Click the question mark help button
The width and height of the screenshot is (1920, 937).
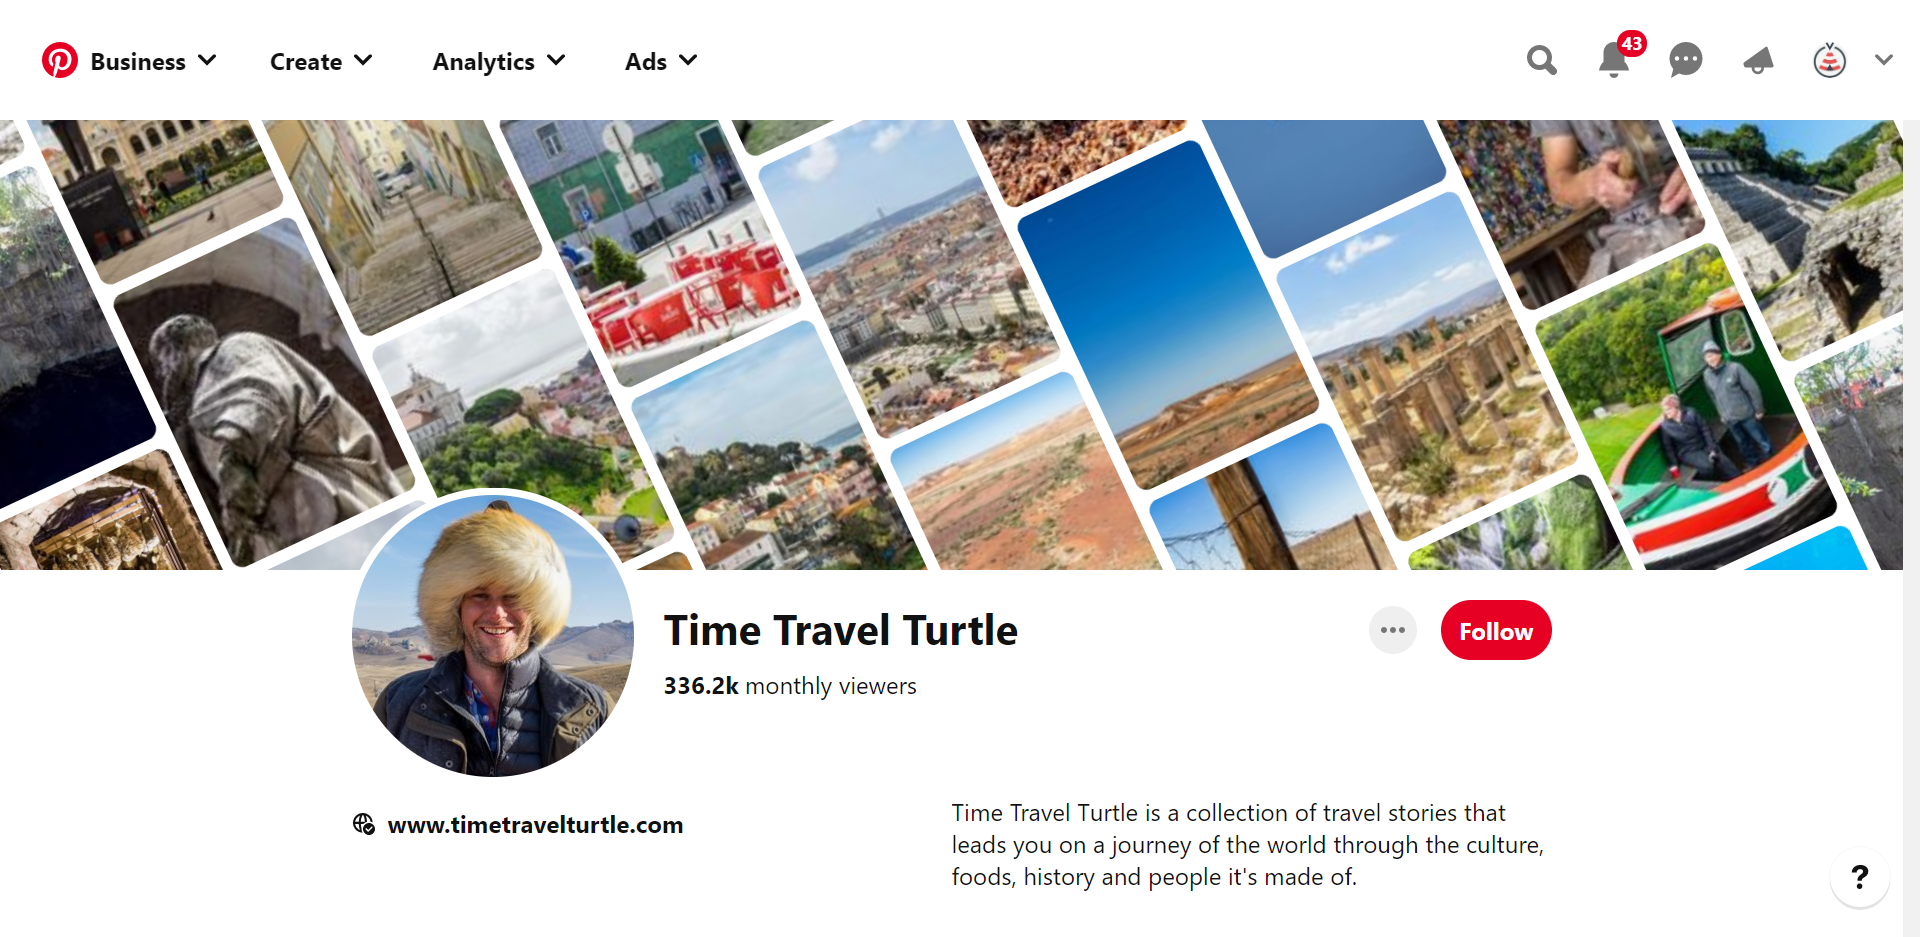(x=1859, y=877)
